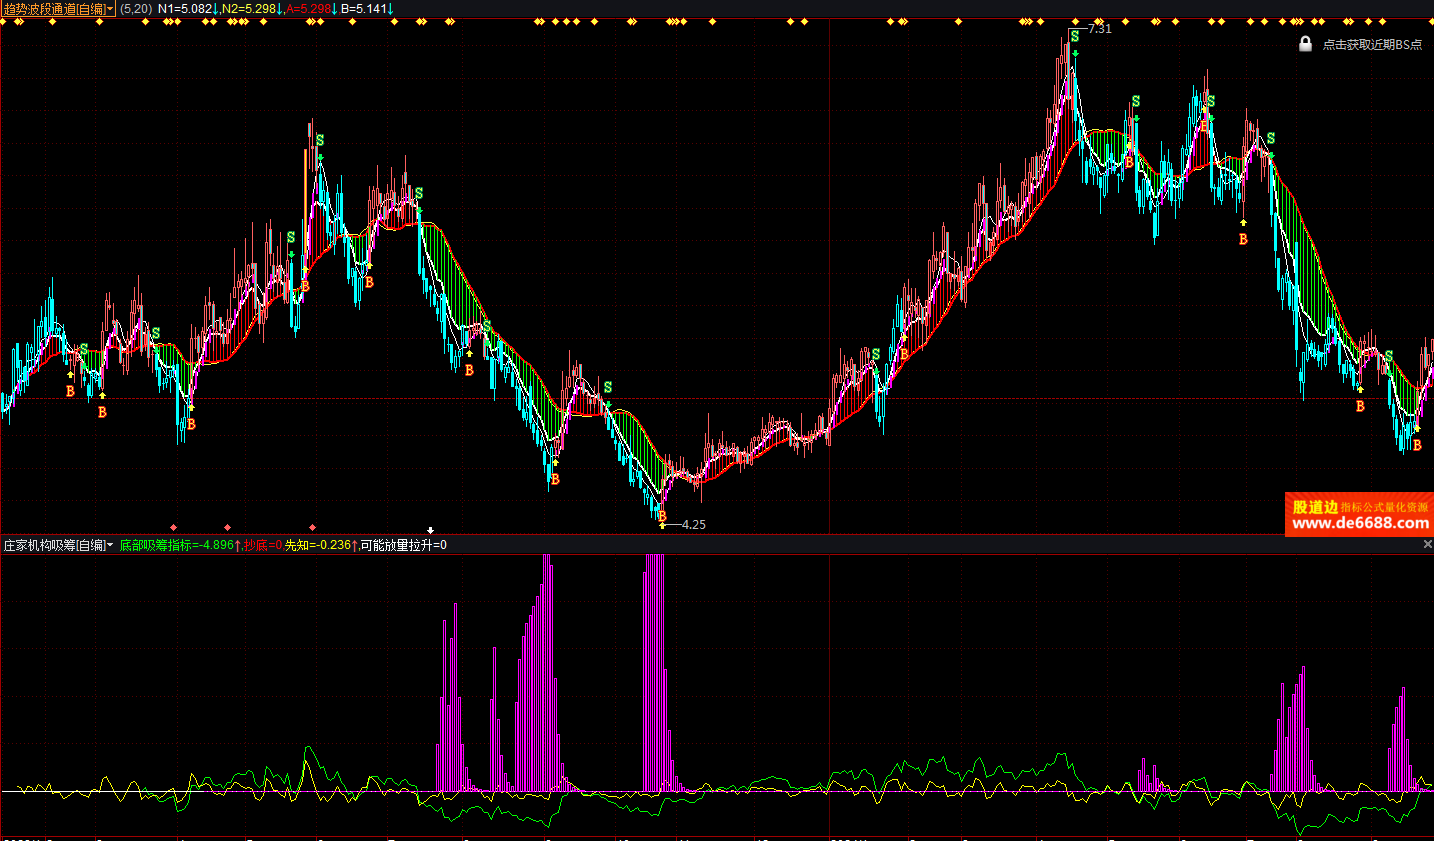Click the 4.25 low price label
This screenshot has height=841, width=1434.
[x=694, y=524]
